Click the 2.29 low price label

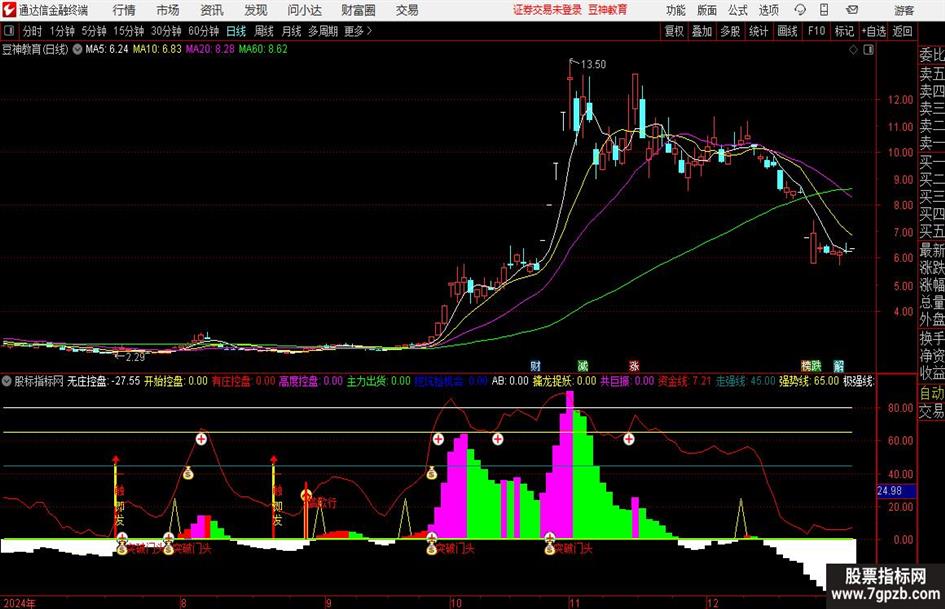point(135,357)
